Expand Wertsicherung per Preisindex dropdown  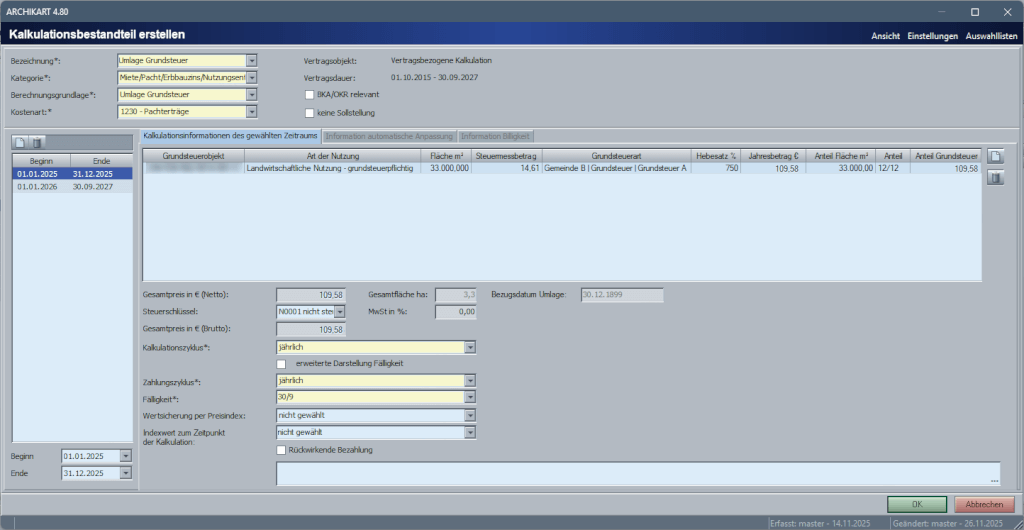470,415
